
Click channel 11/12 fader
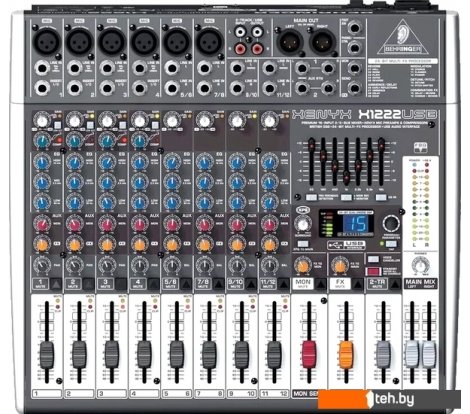(x=274, y=354)
